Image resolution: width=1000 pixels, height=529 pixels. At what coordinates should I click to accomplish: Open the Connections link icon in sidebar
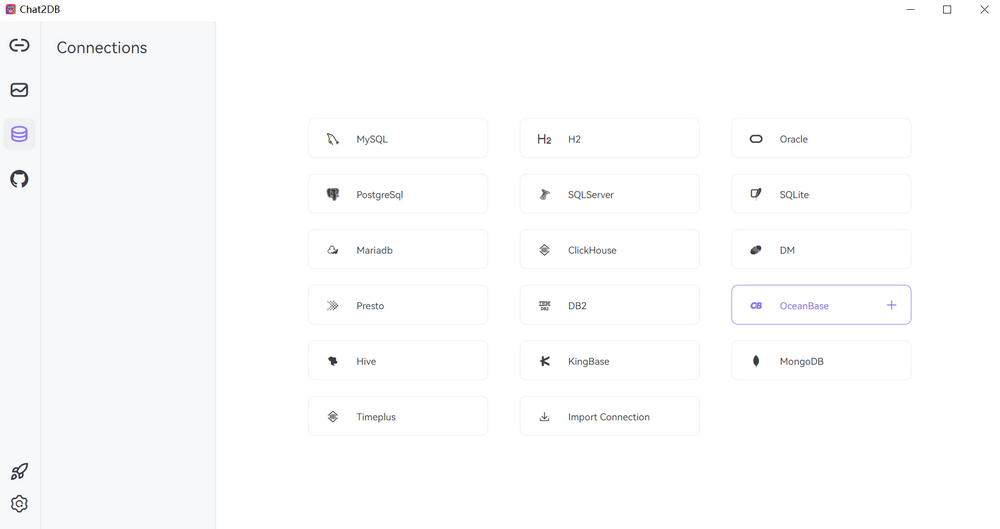tap(19, 45)
